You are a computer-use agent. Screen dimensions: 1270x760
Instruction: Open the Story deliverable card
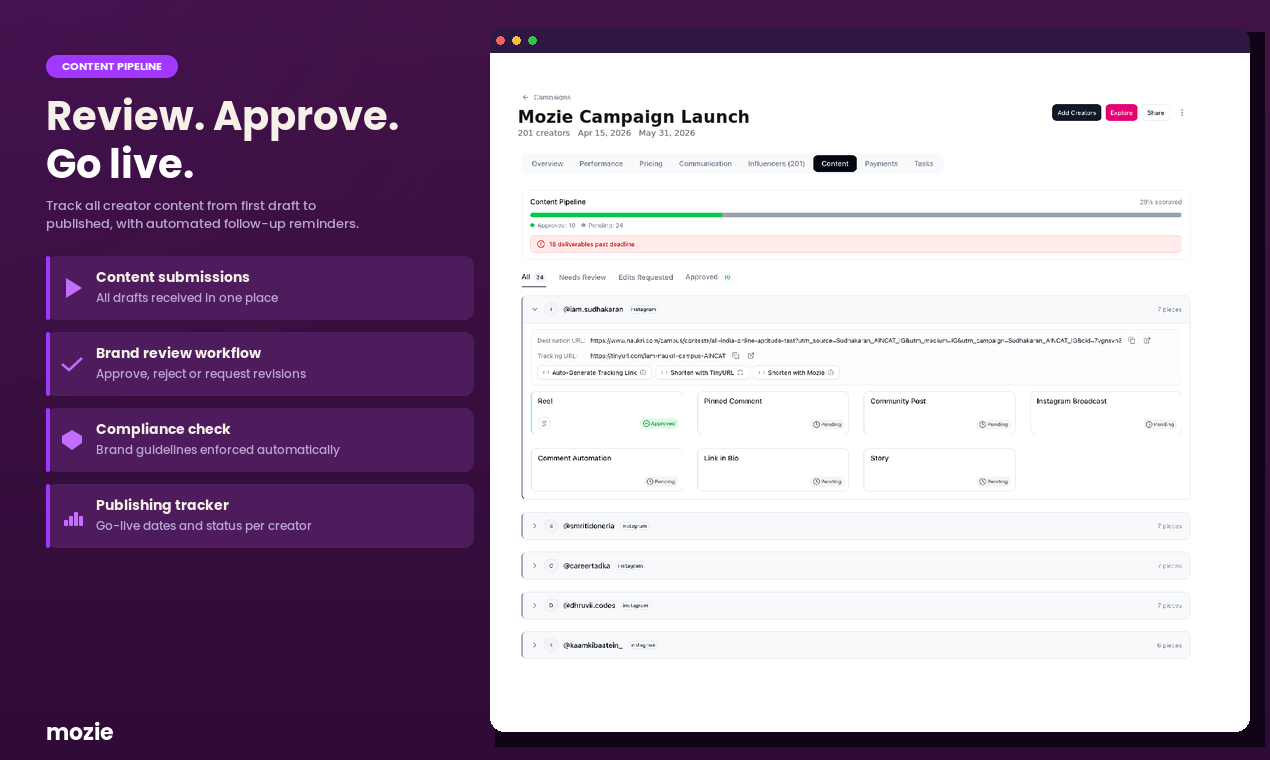click(939, 469)
